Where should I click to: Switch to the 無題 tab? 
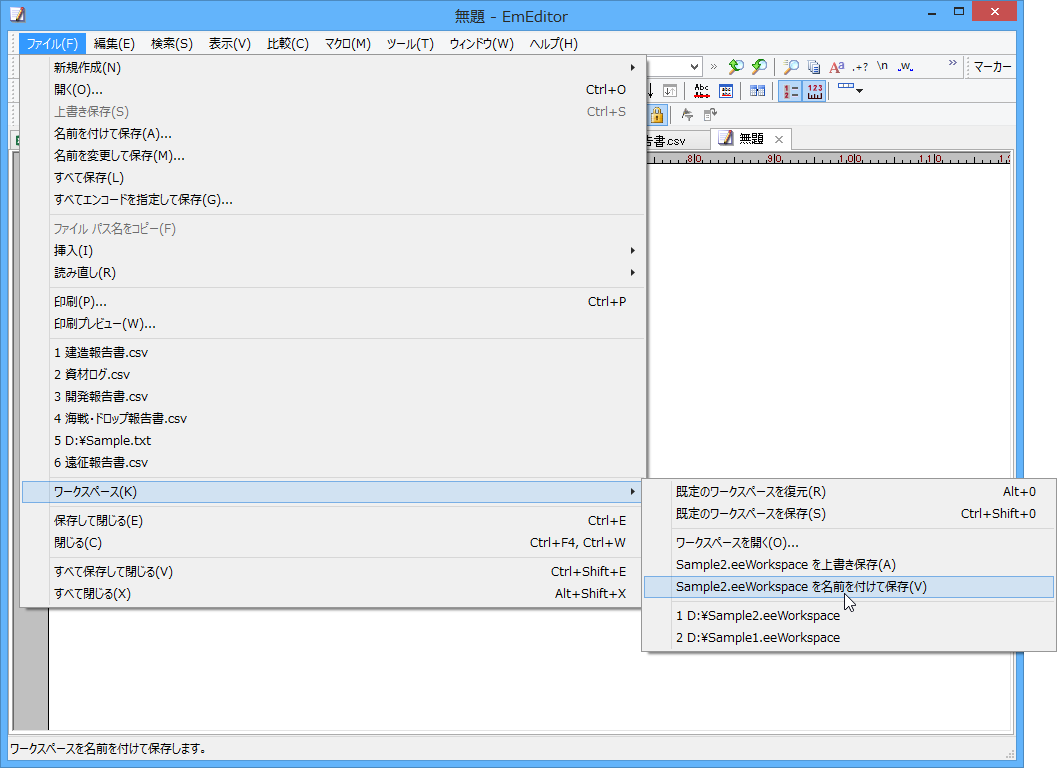click(750, 139)
